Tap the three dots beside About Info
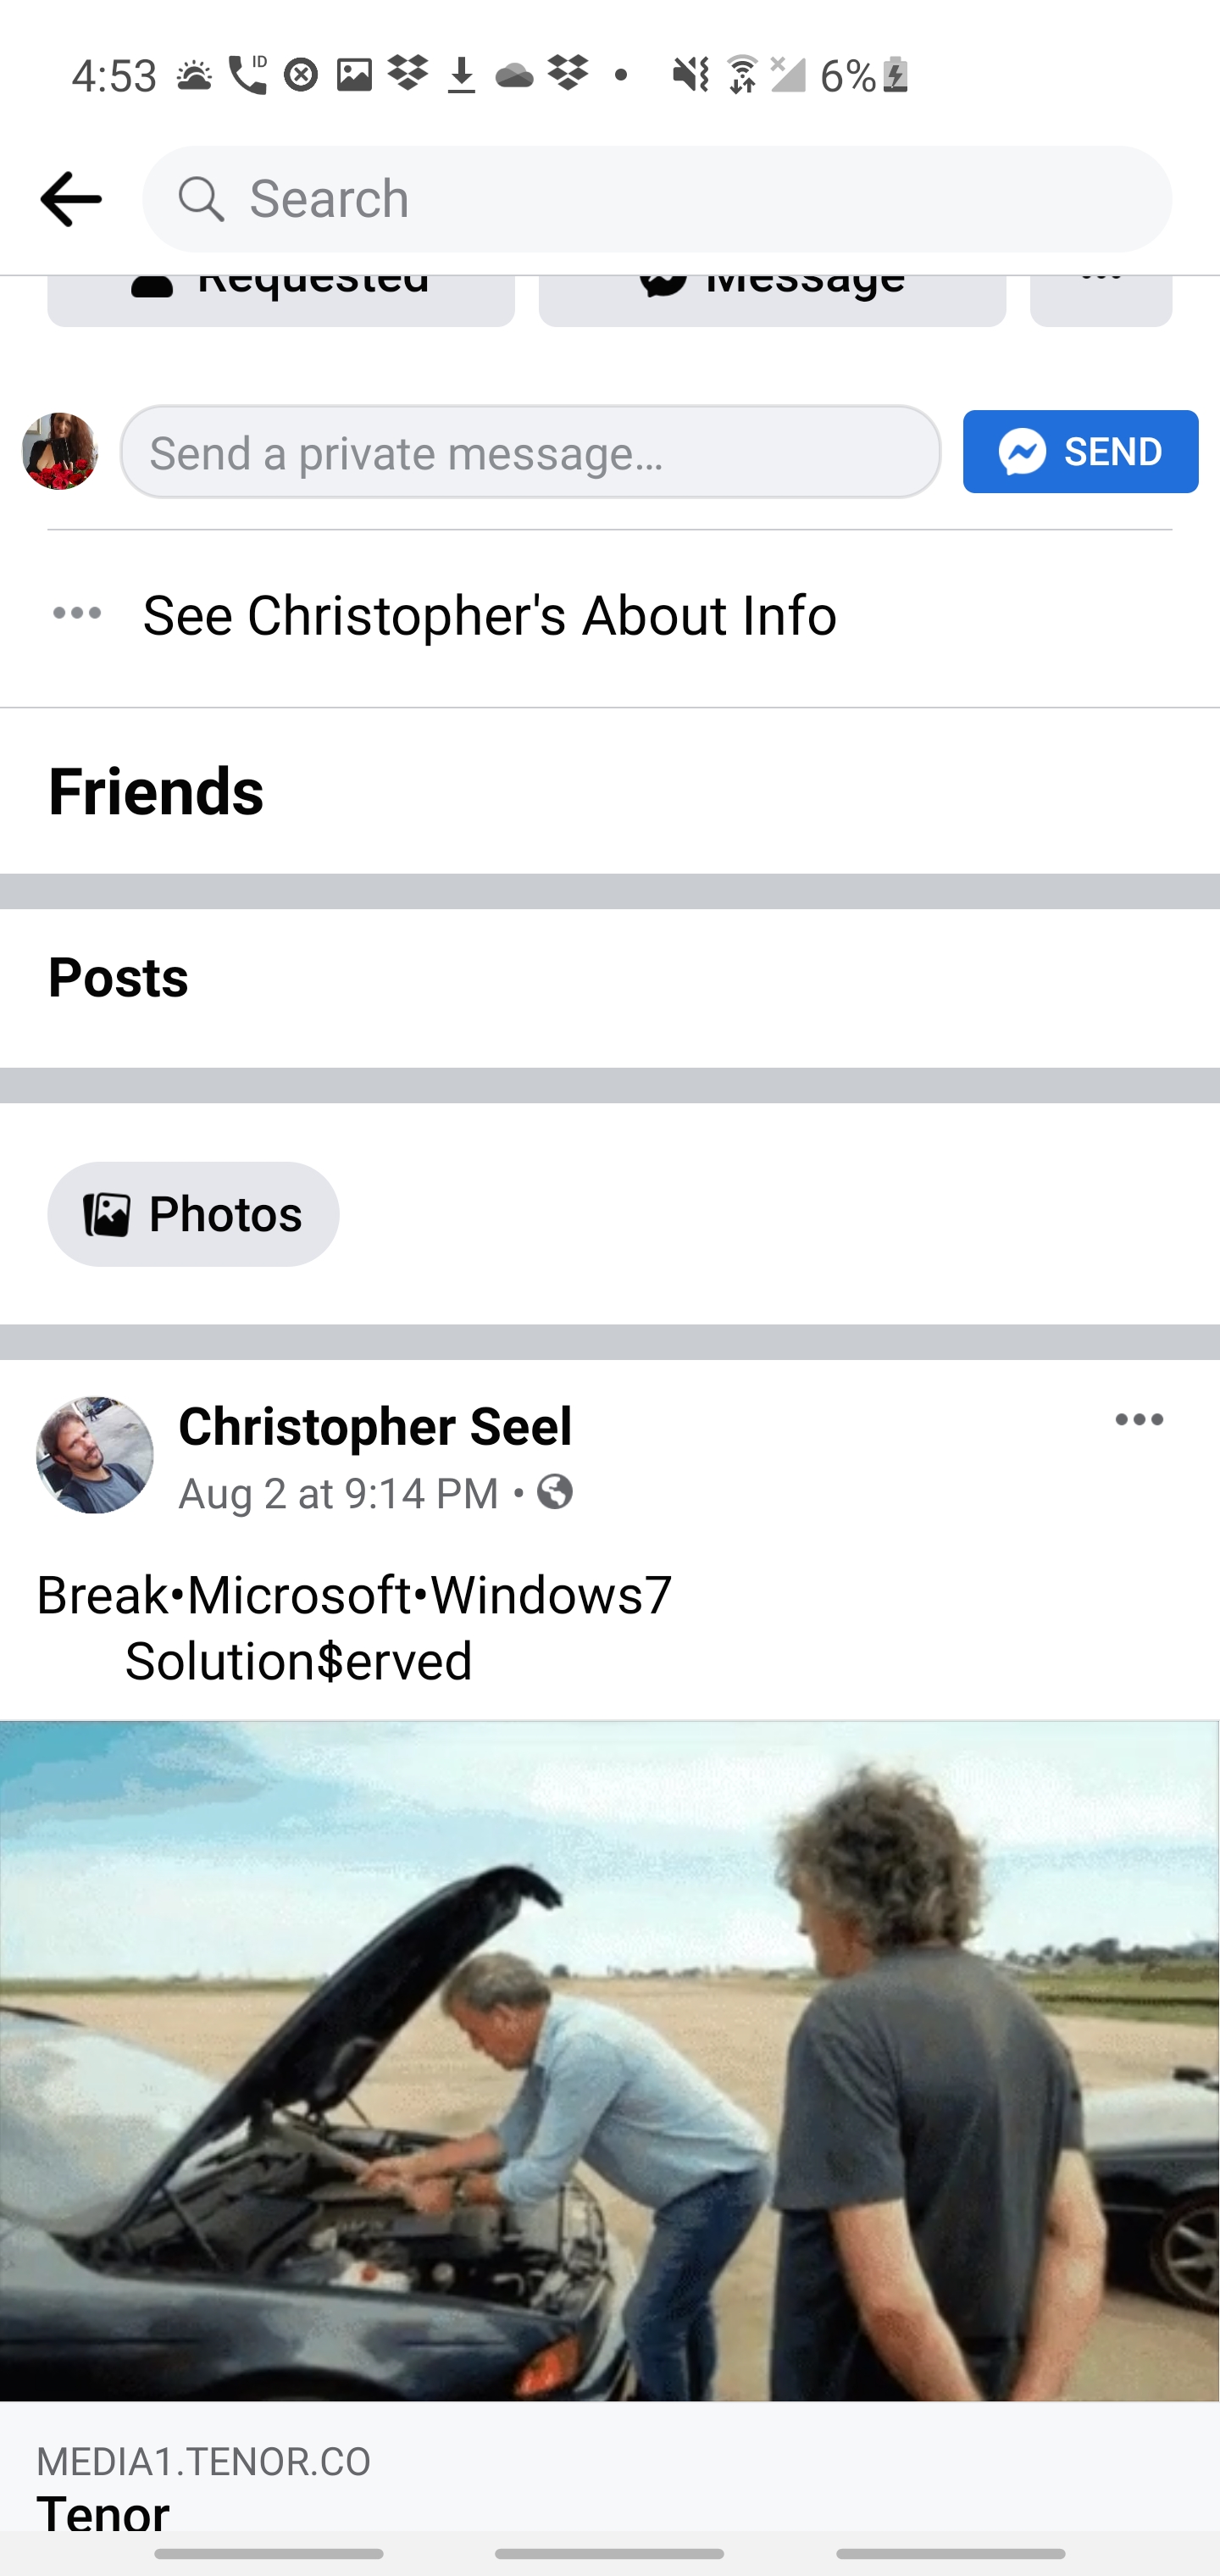 point(77,613)
